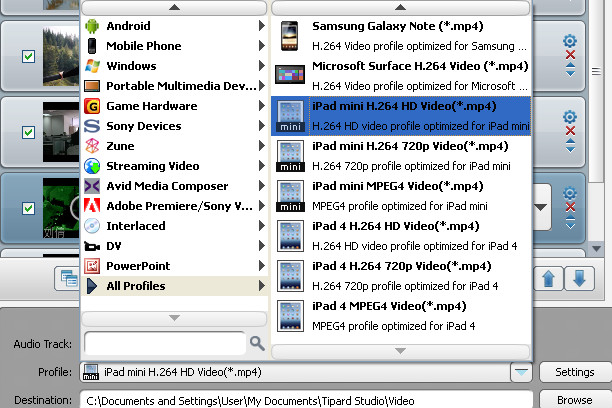Open the Settings button
This screenshot has height=408, width=612.
575,372
